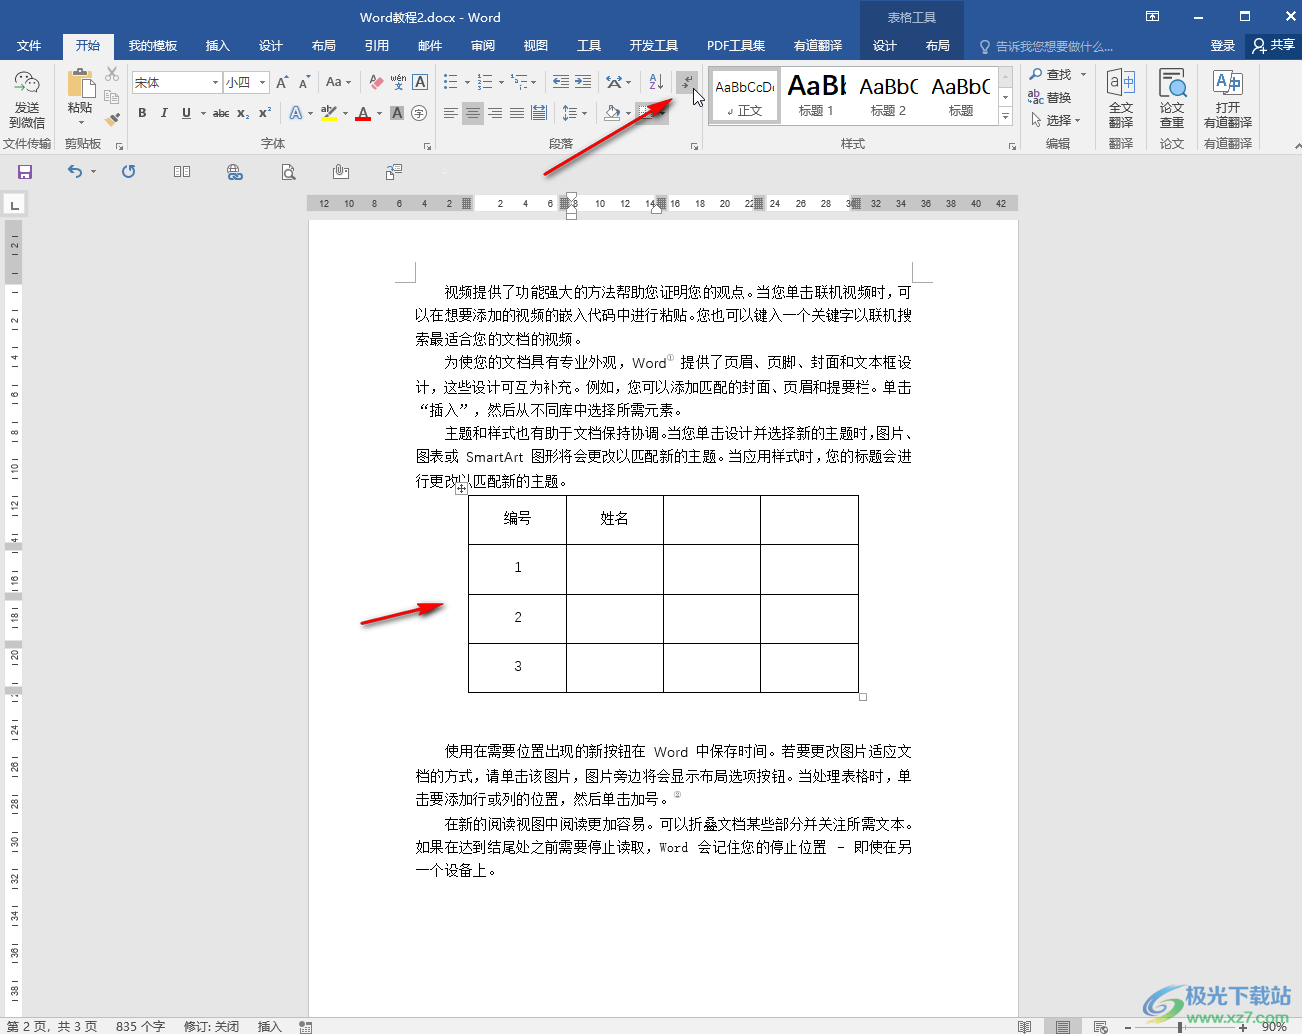The height and width of the screenshot is (1034, 1302).
Task: Click the Increase Indent icon
Action: click(x=583, y=82)
